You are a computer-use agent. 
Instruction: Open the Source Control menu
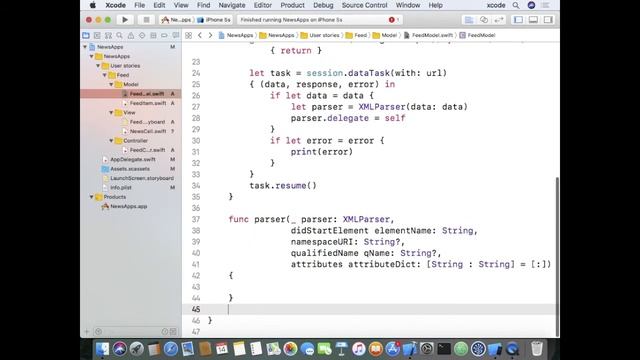[364, 5]
